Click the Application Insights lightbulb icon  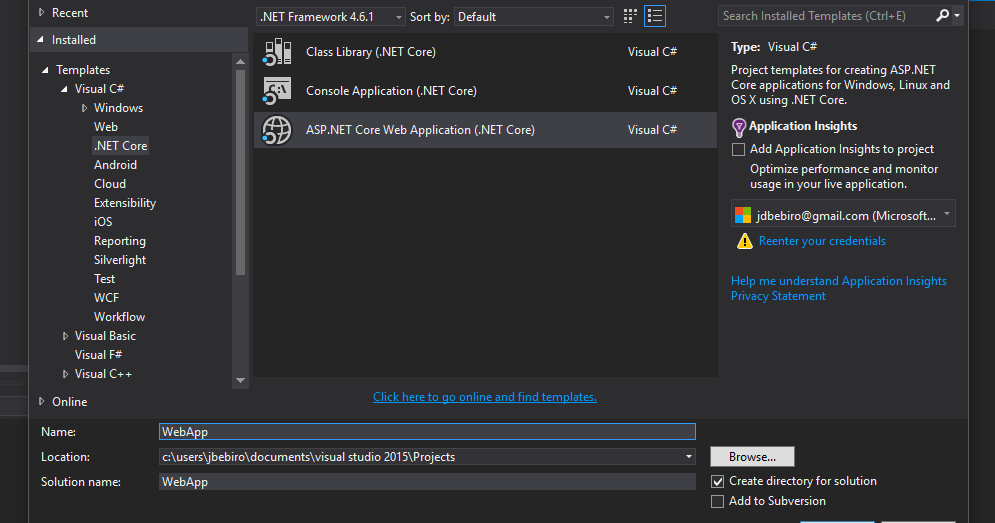(739, 128)
